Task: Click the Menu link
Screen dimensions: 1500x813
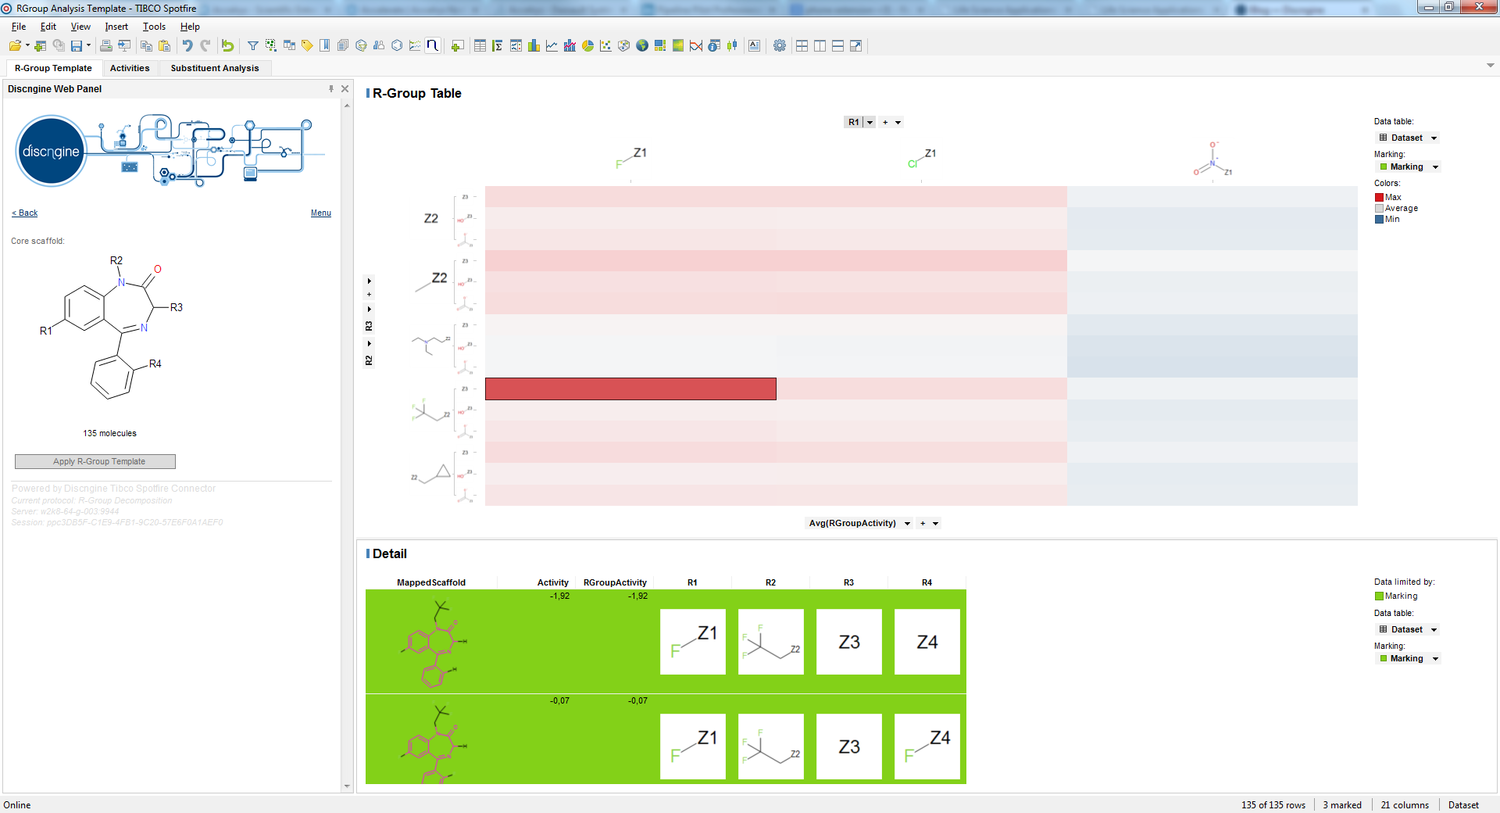Action: 321,213
